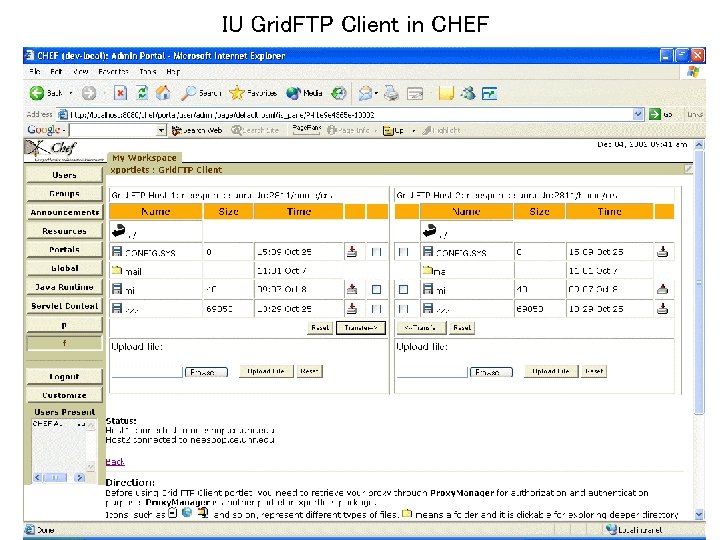The image size is (720, 540).
Task: Click the Print icon in toolbar
Action: coord(391,93)
